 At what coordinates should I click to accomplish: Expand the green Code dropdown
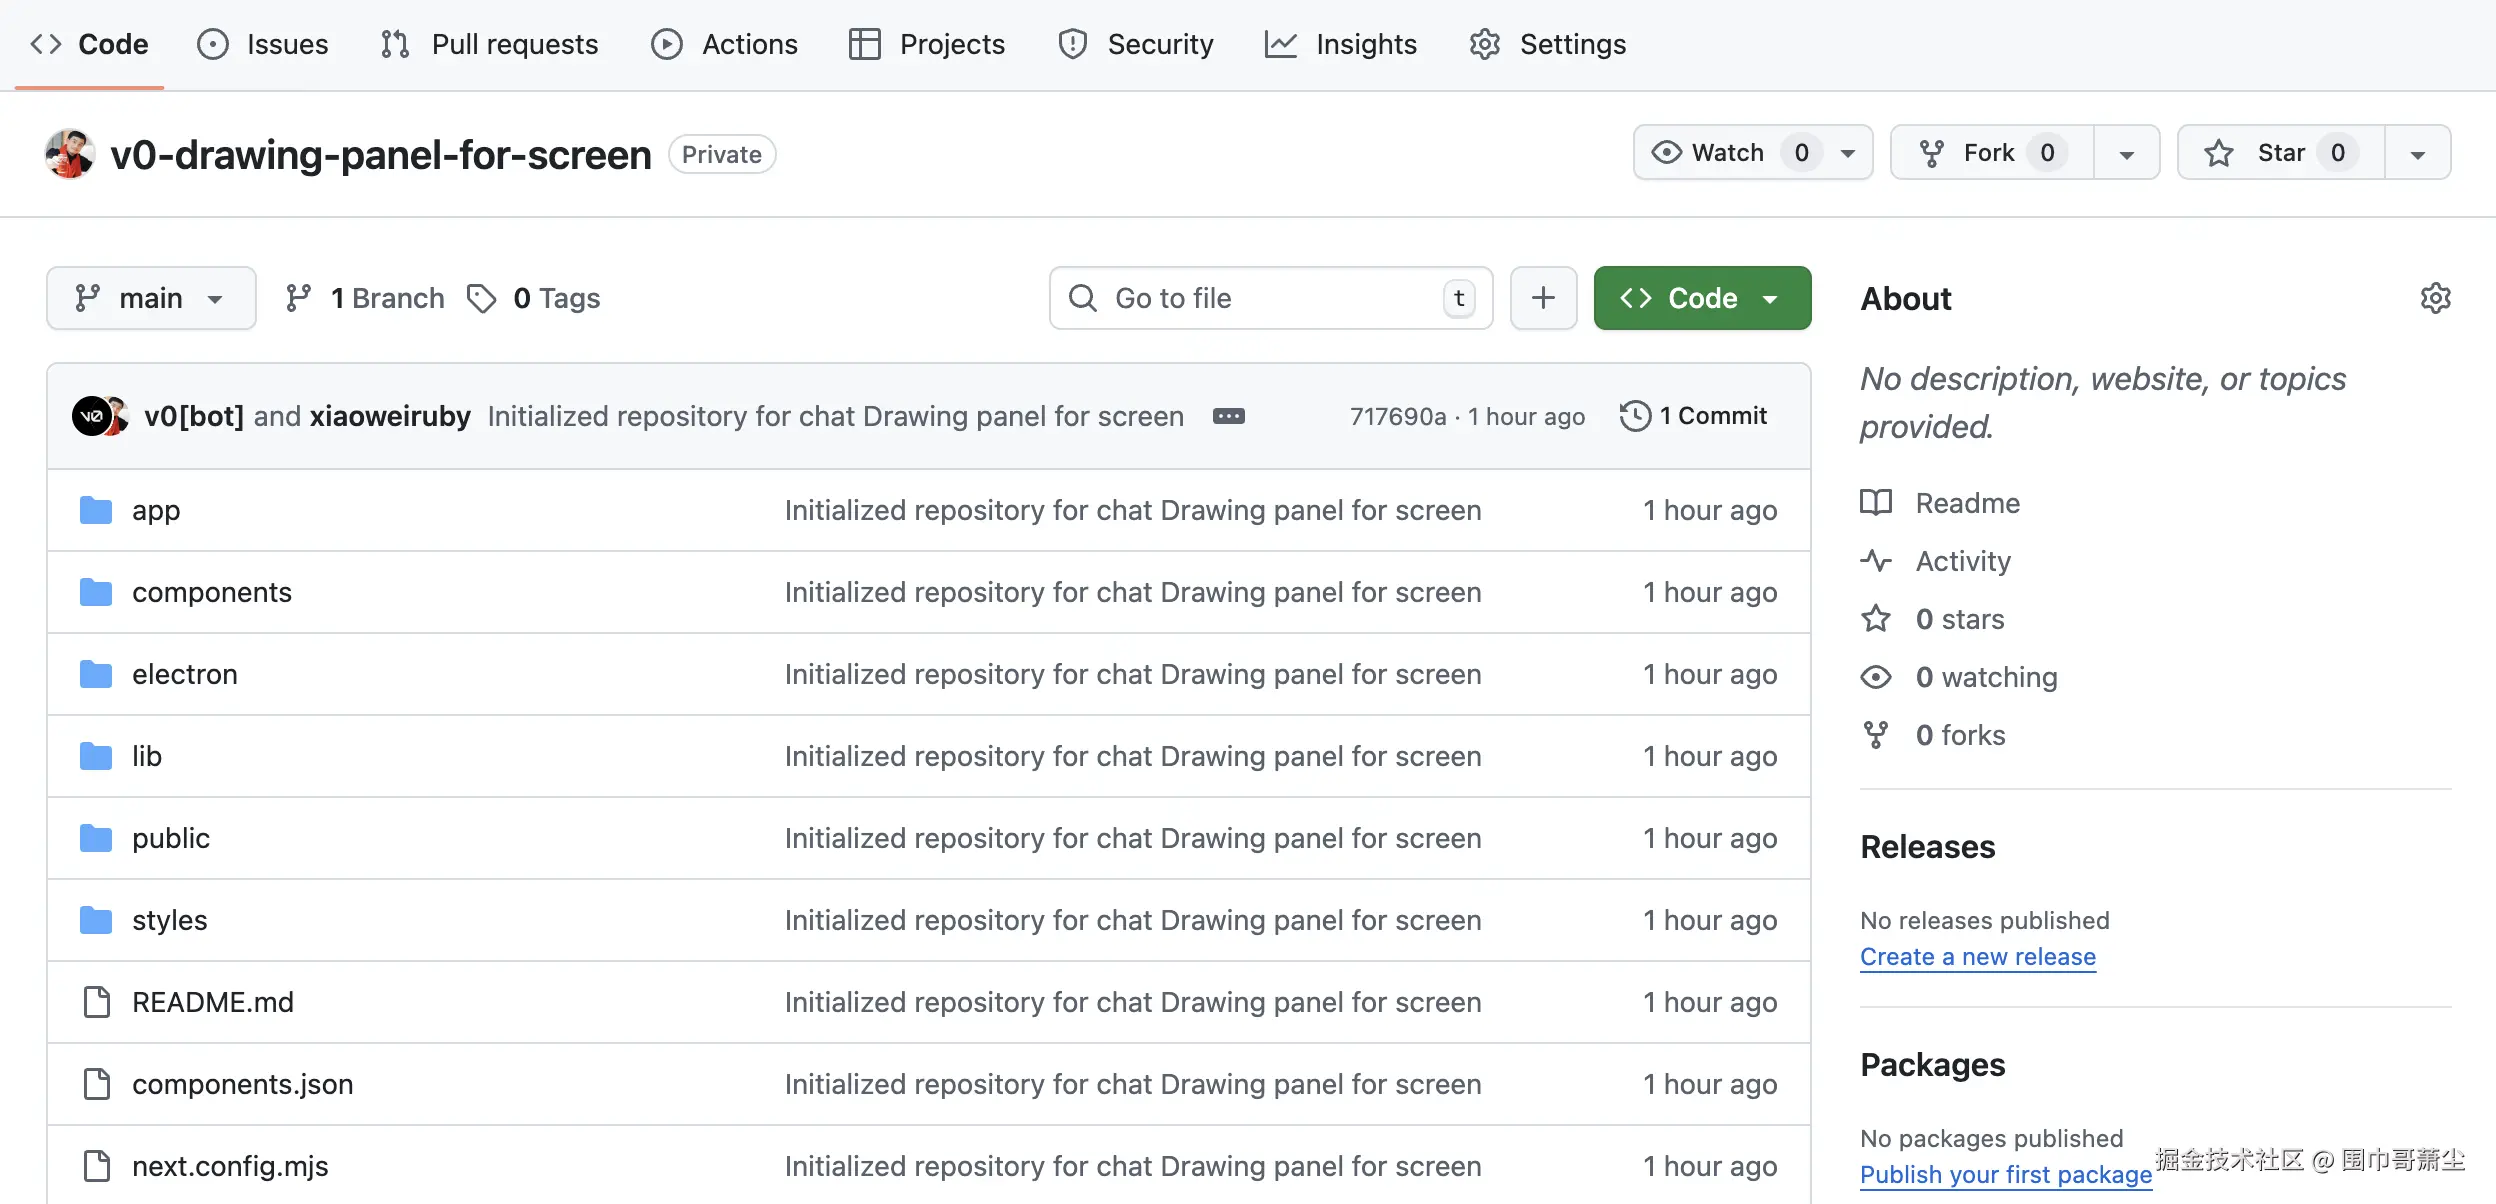pos(1702,298)
